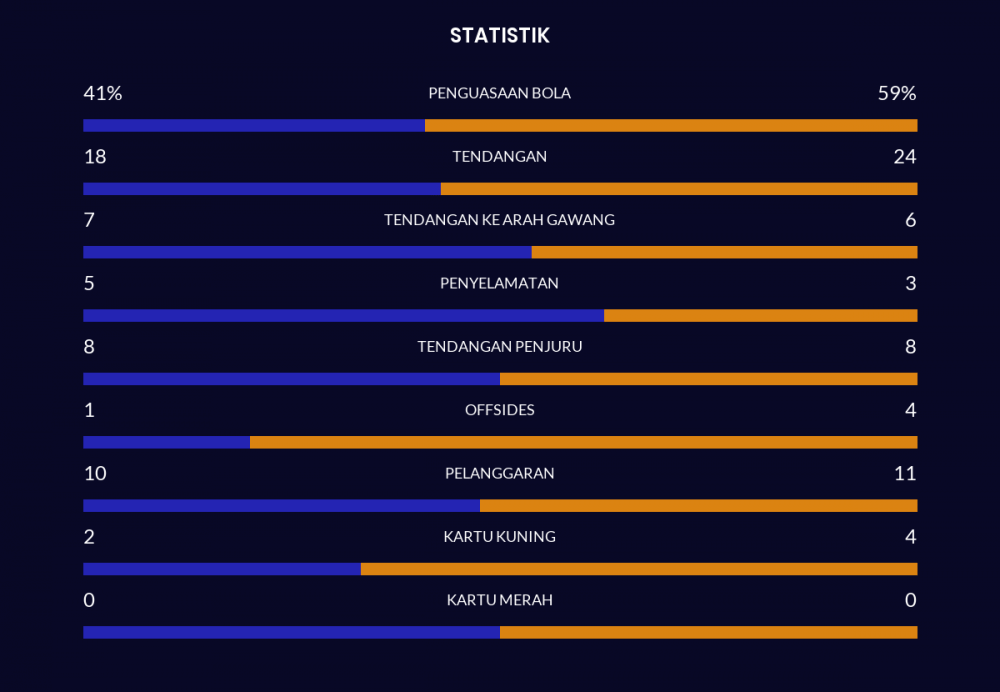Select the TENDANGAN PENJURU label
The height and width of the screenshot is (692, 1000).
coord(499,347)
